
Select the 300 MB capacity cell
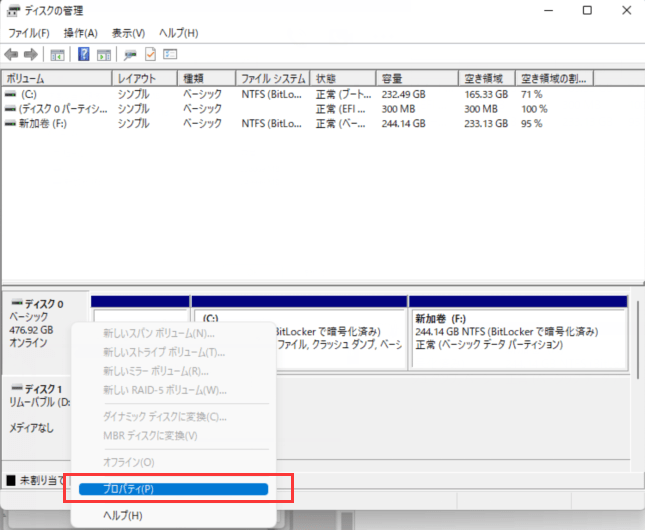398,109
